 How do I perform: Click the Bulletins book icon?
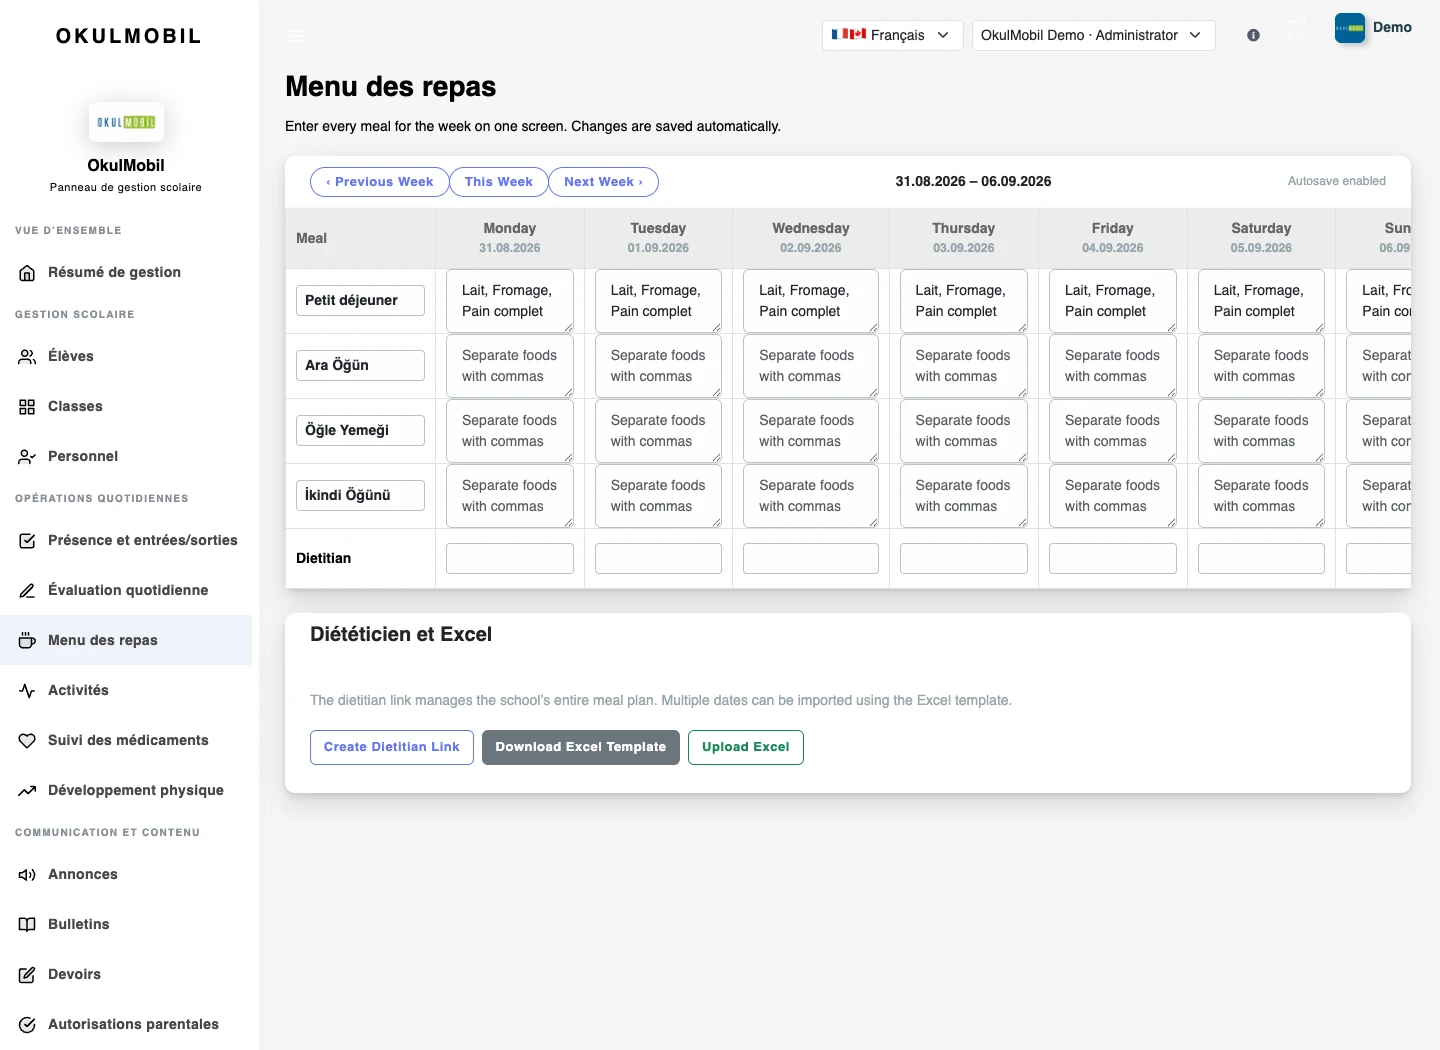(x=27, y=925)
